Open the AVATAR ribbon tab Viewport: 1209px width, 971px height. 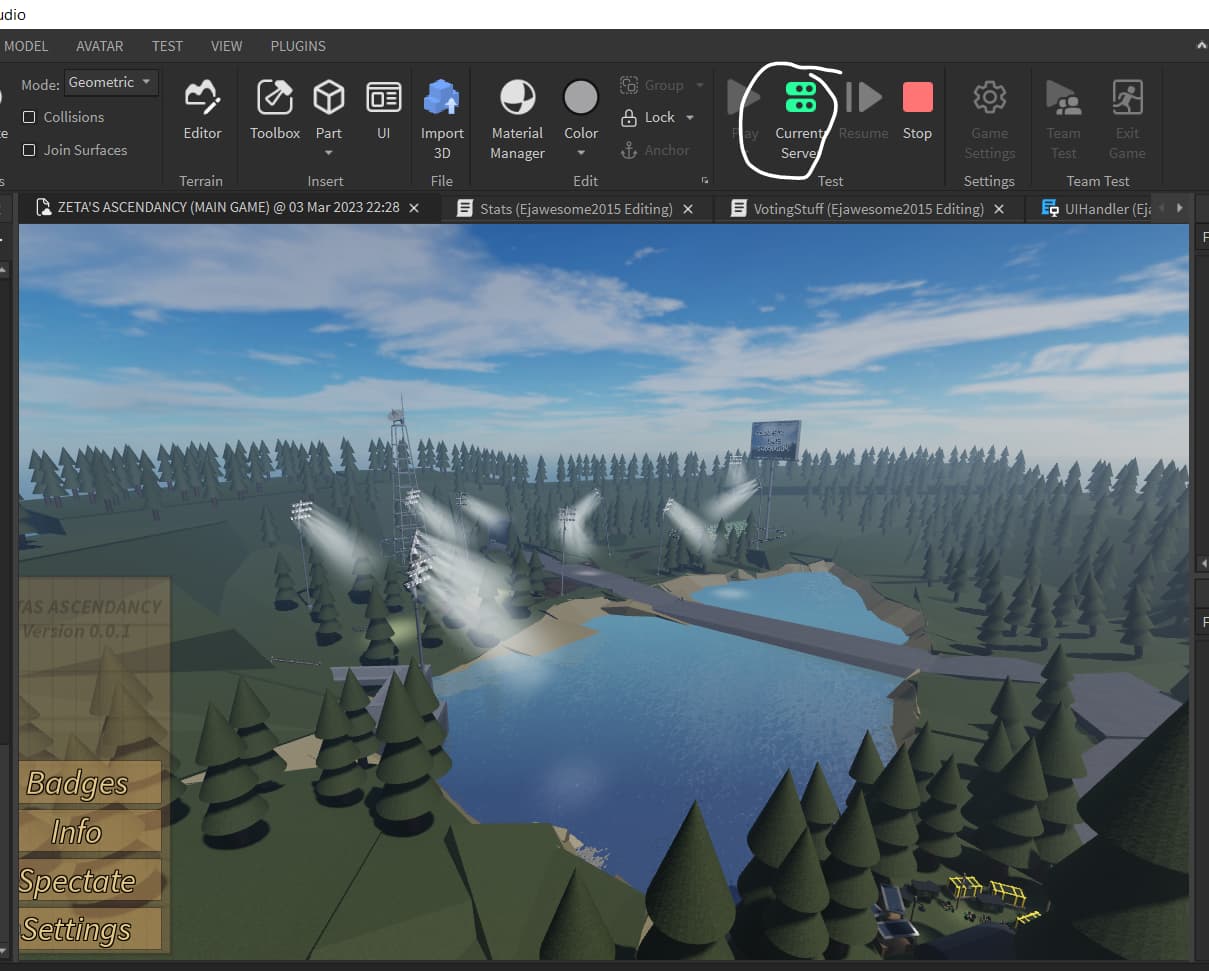pyautogui.click(x=100, y=46)
